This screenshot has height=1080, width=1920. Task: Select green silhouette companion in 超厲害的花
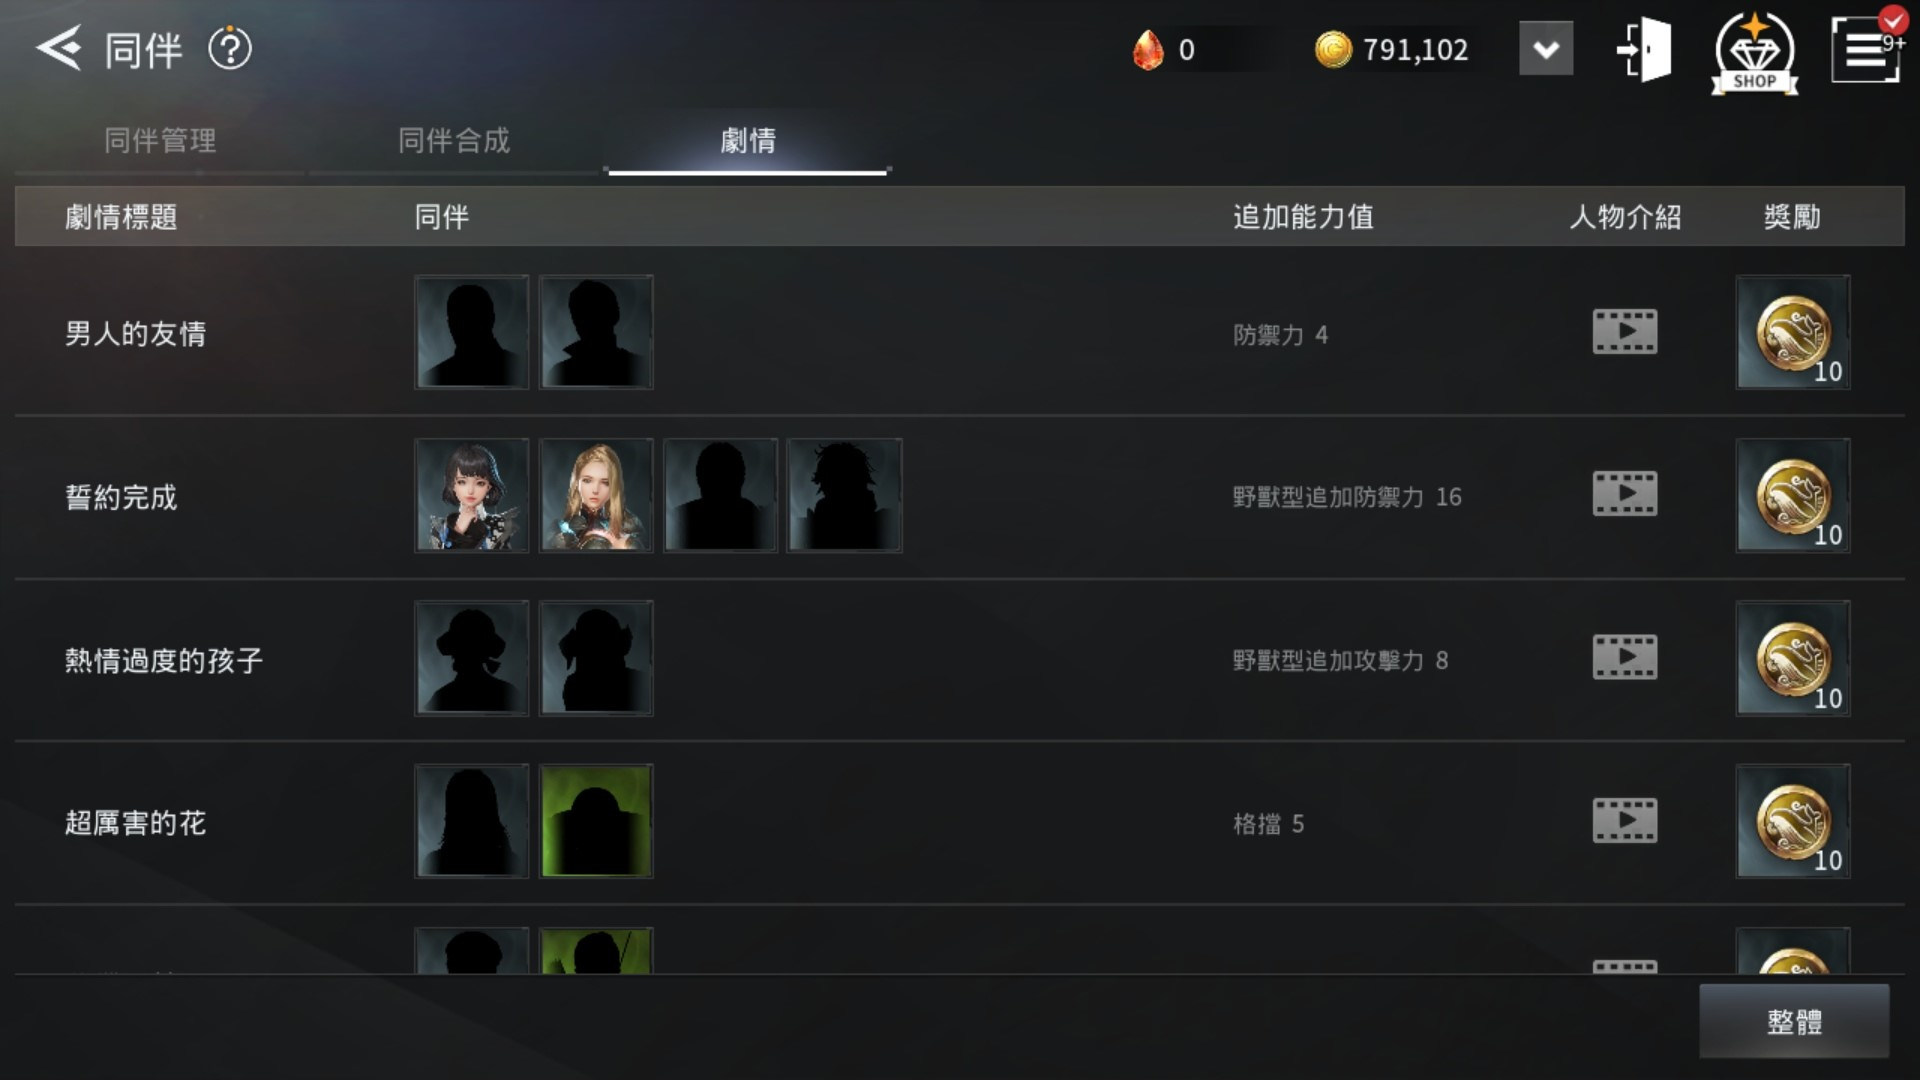[596, 821]
